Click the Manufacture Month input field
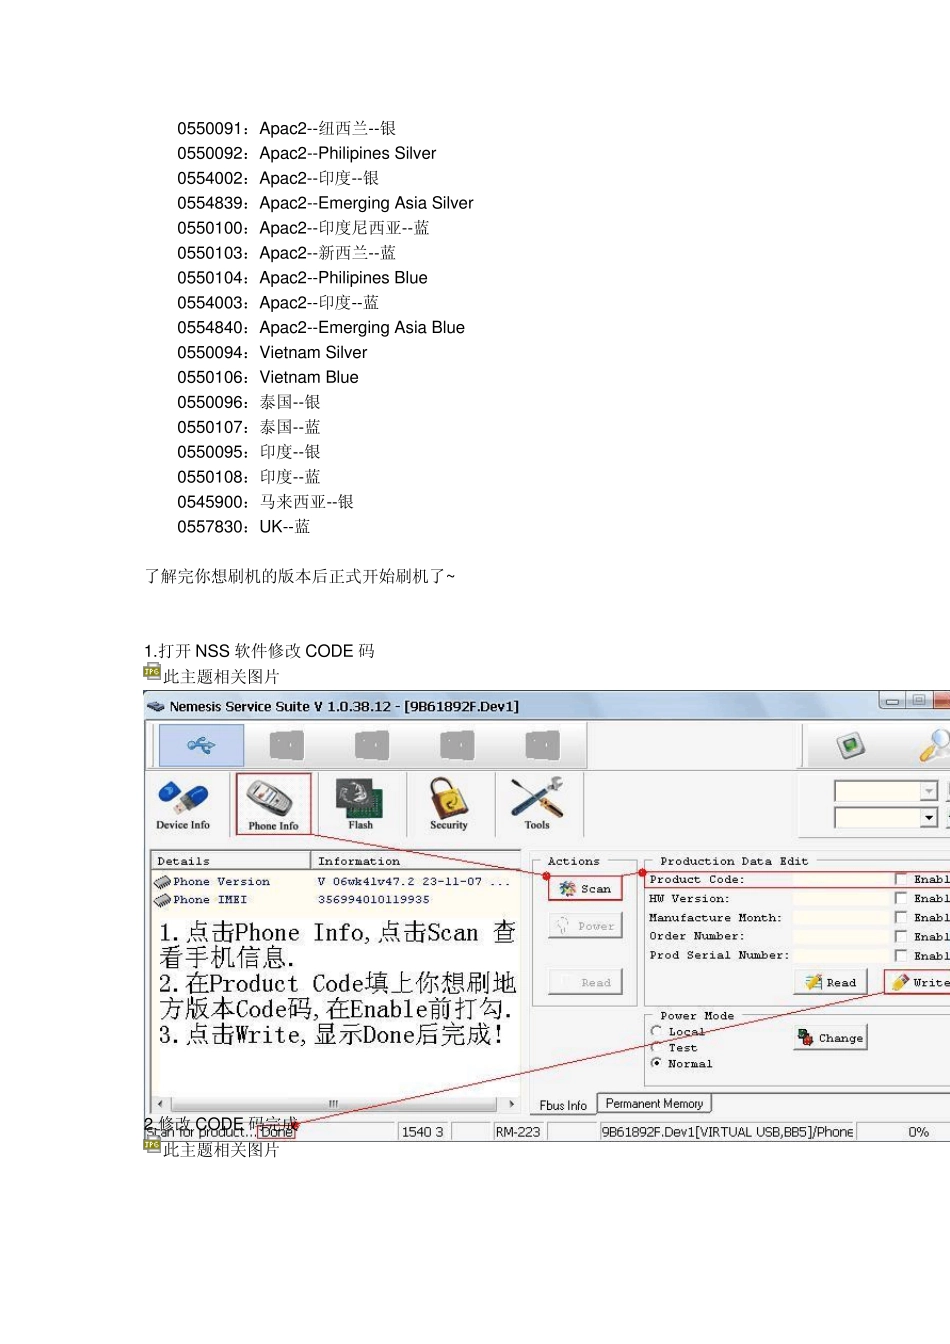The width and height of the screenshot is (950, 1344). (841, 917)
